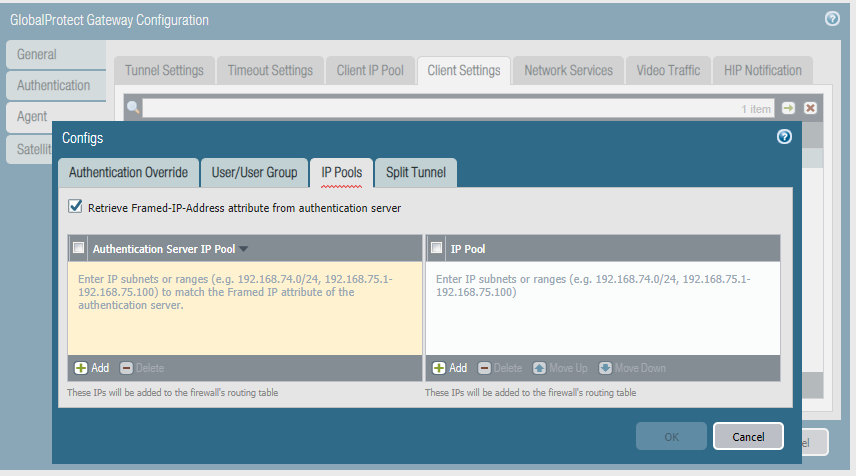Click the '1 item' count text

[x=756, y=109]
